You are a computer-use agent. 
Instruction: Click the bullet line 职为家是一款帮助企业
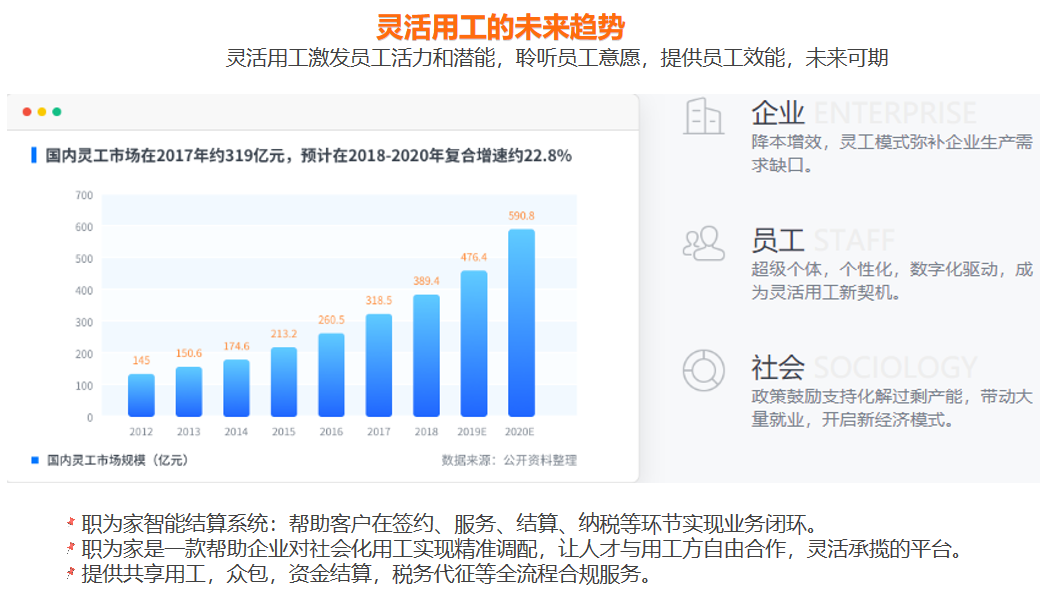[x=522, y=549]
